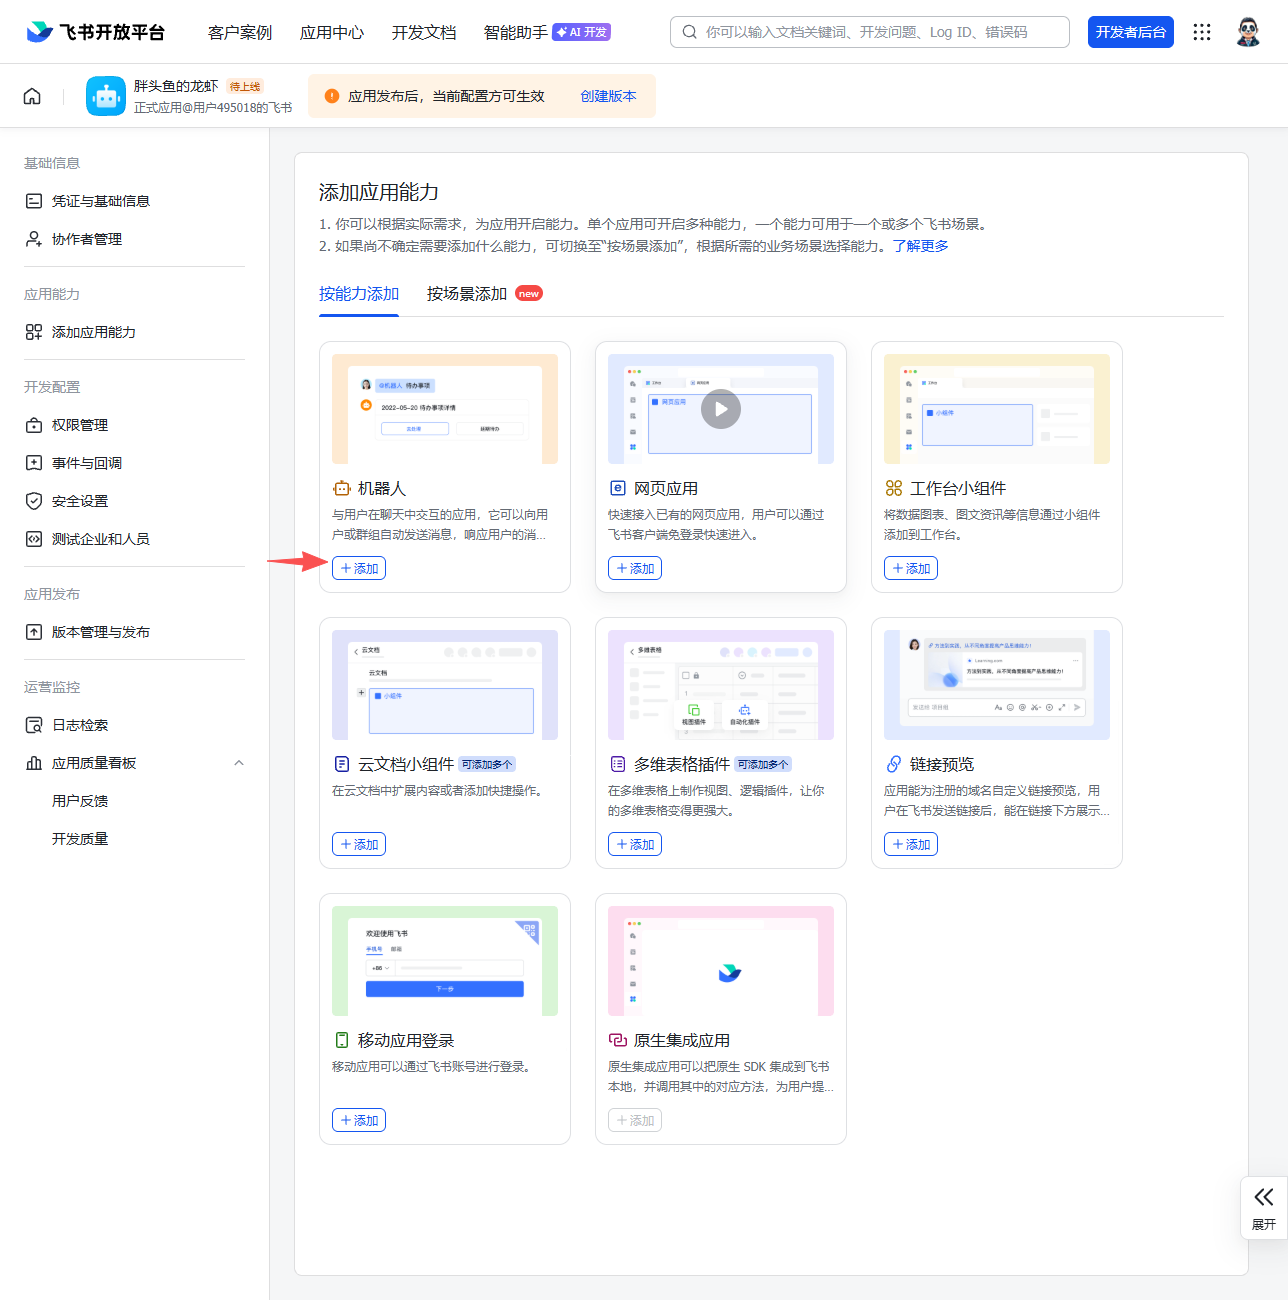1288x1300 pixels.
Task: Click the 协作者管理 person icon
Action: click(x=34, y=239)
